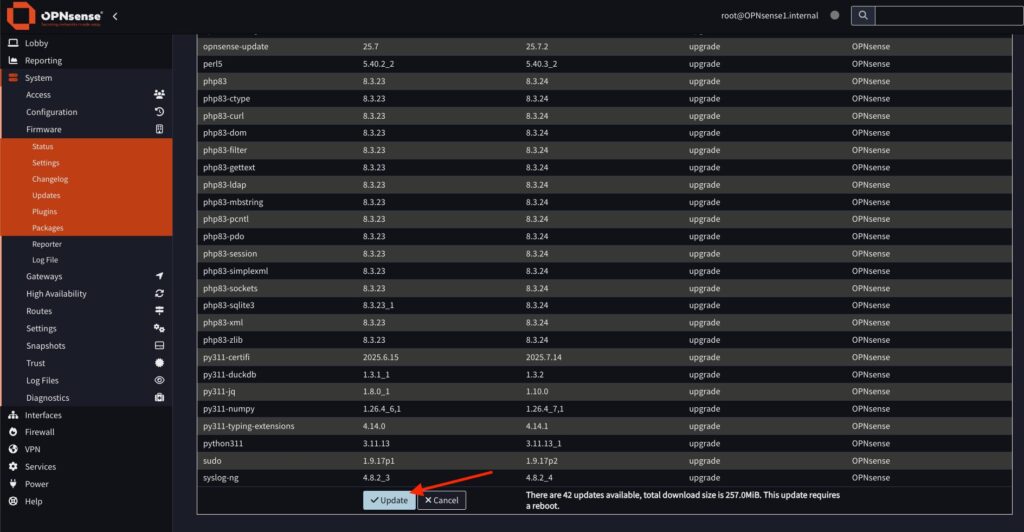Click the OPNsense logo

(54, 16)
